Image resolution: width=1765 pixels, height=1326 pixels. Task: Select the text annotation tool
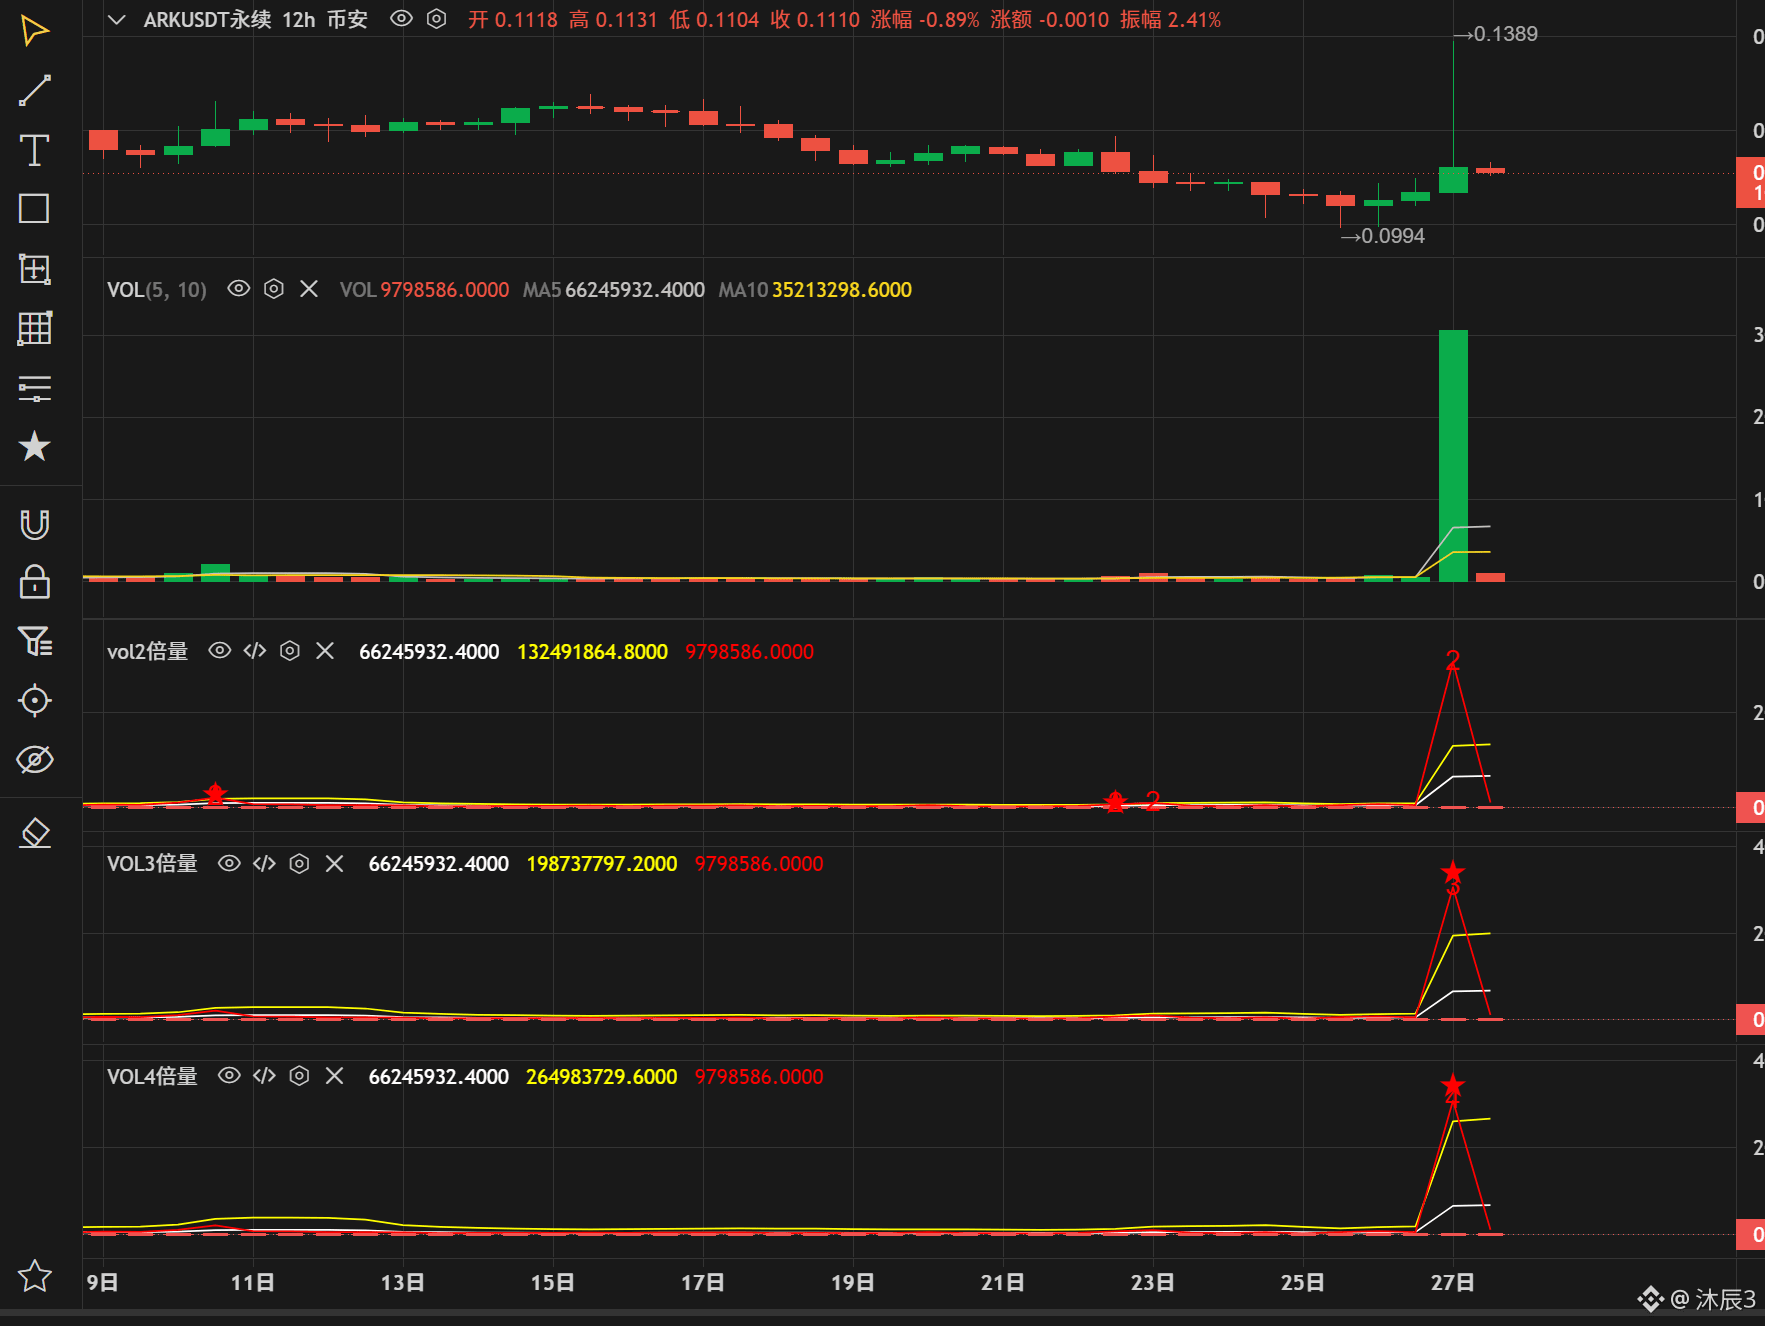tap(34, 150)
